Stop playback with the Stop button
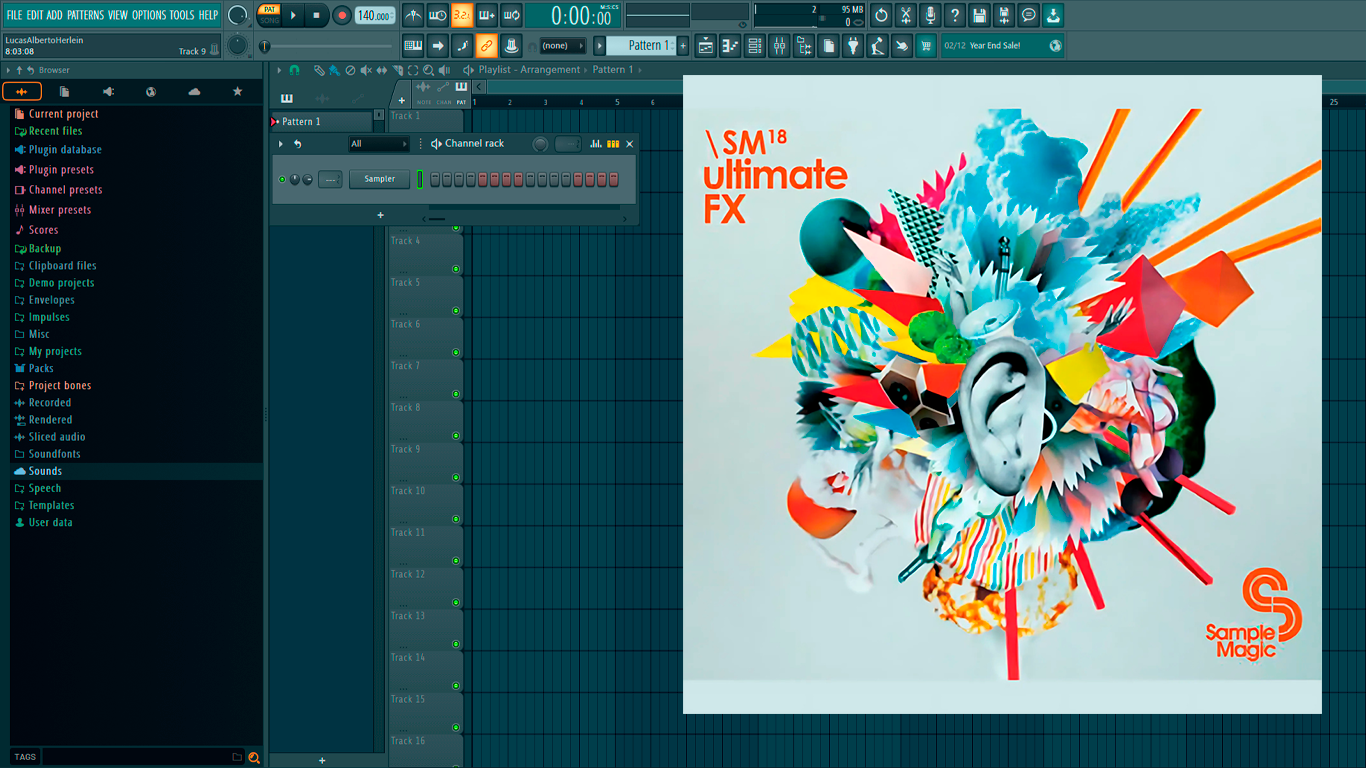 coord(317,15)
